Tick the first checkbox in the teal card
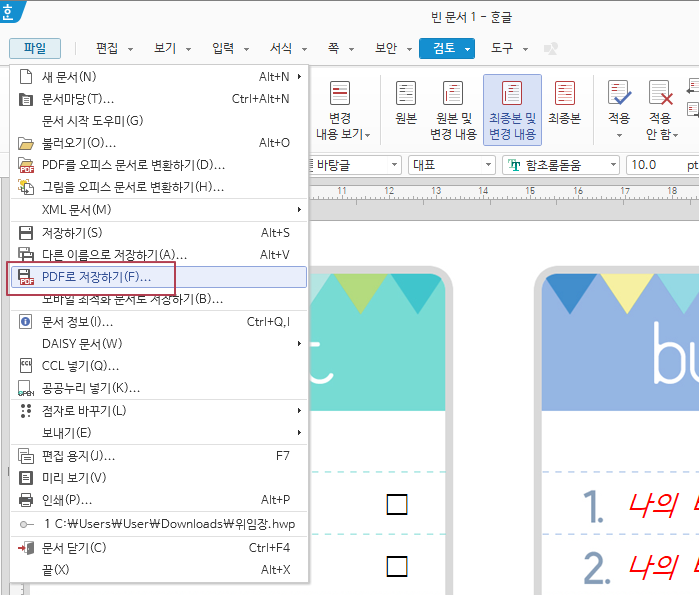 pyautogui.click(x=397, y=505)
